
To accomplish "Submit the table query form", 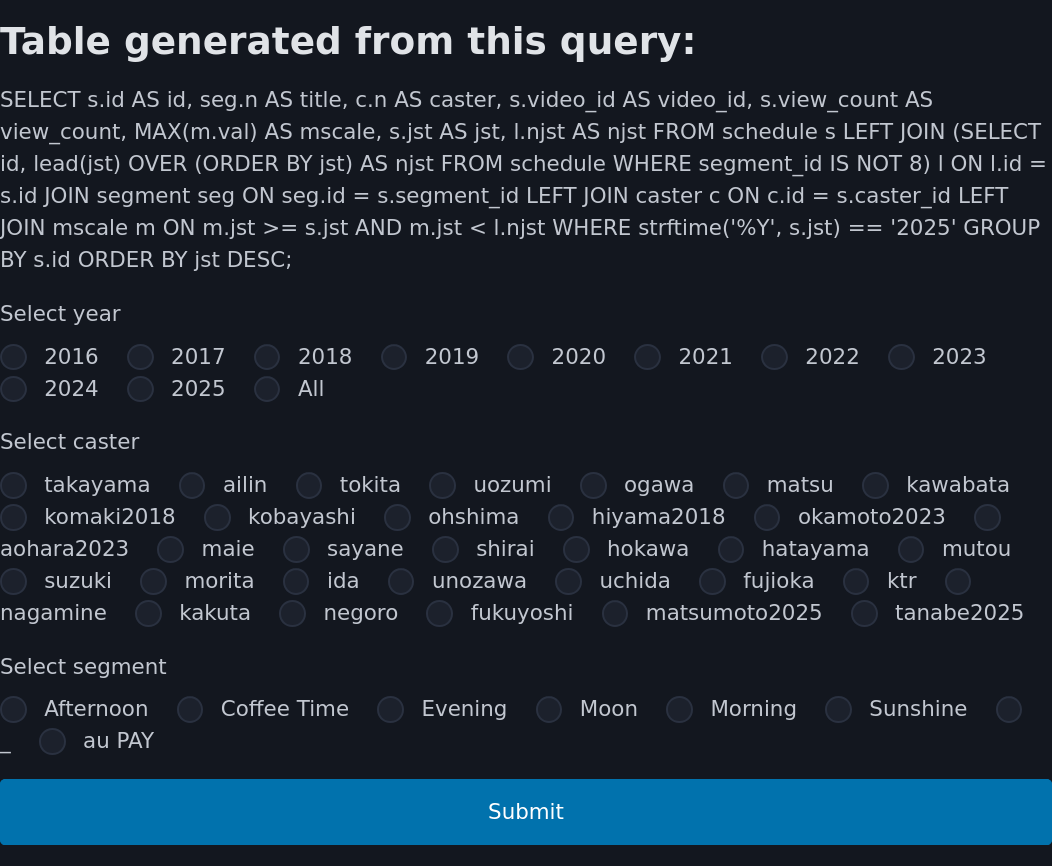I will 526,812.
